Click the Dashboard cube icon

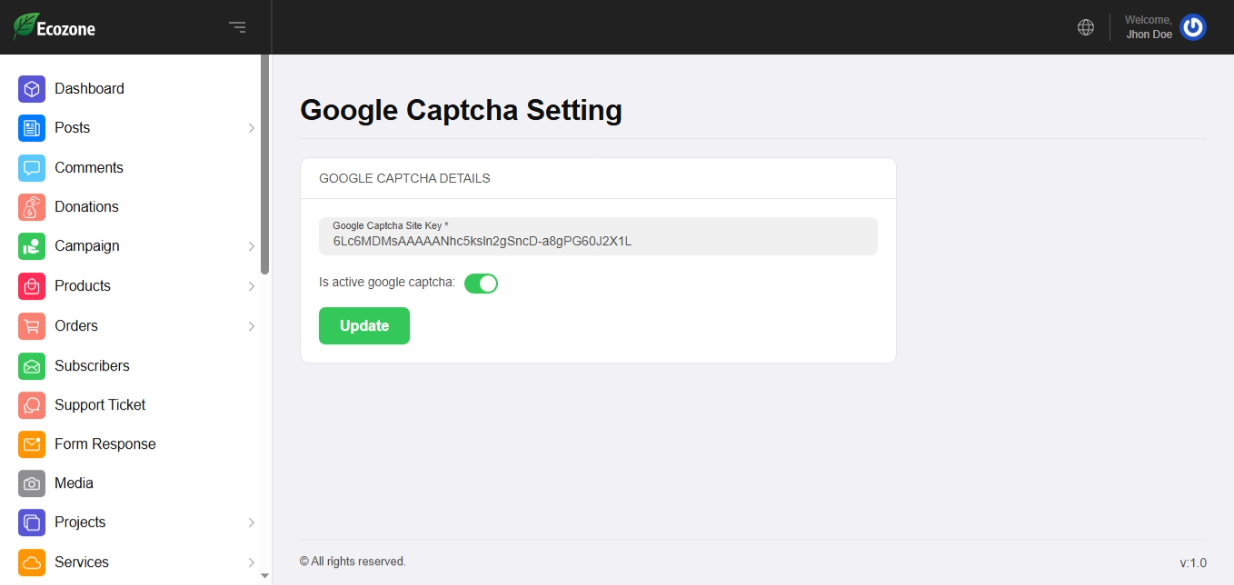coord(32,89)
